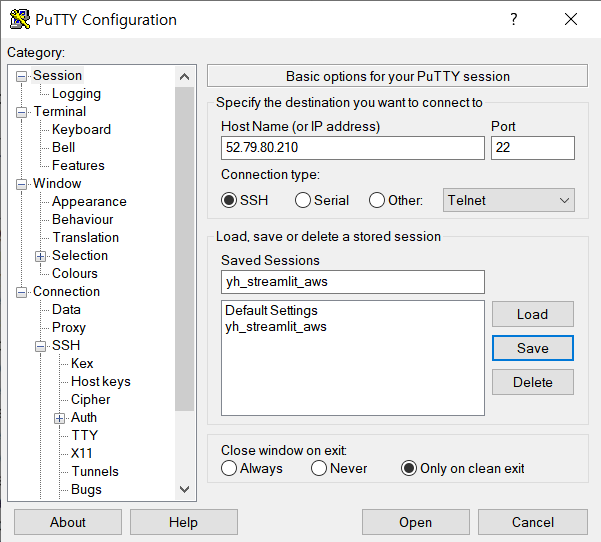Select the Other connection type radio
The image size is (601, 542).
tap(377, 200)
